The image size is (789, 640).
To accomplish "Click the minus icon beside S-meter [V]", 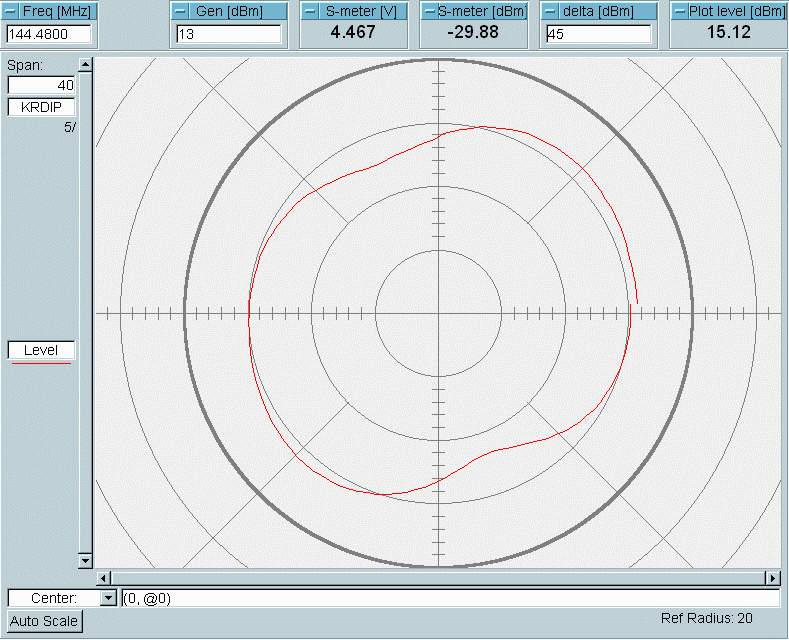I will (x=310, y=11).
